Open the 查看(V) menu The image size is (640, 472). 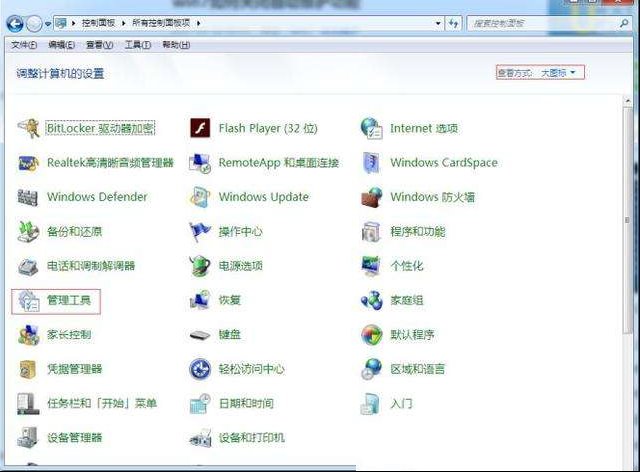(x=100, y=45)
